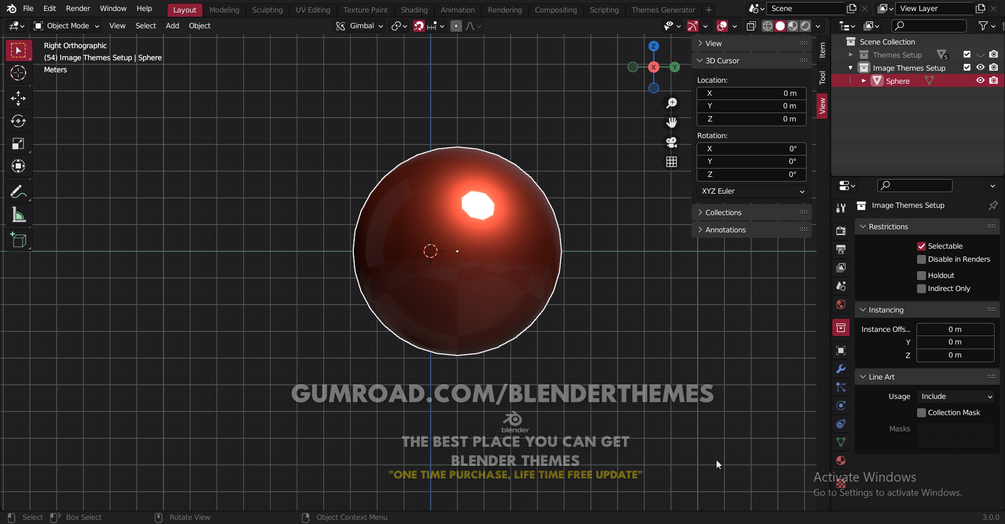Choose the Move tool
Image resolution: width=1005 pixels, height=524 pixels.
tap(18, 98)
